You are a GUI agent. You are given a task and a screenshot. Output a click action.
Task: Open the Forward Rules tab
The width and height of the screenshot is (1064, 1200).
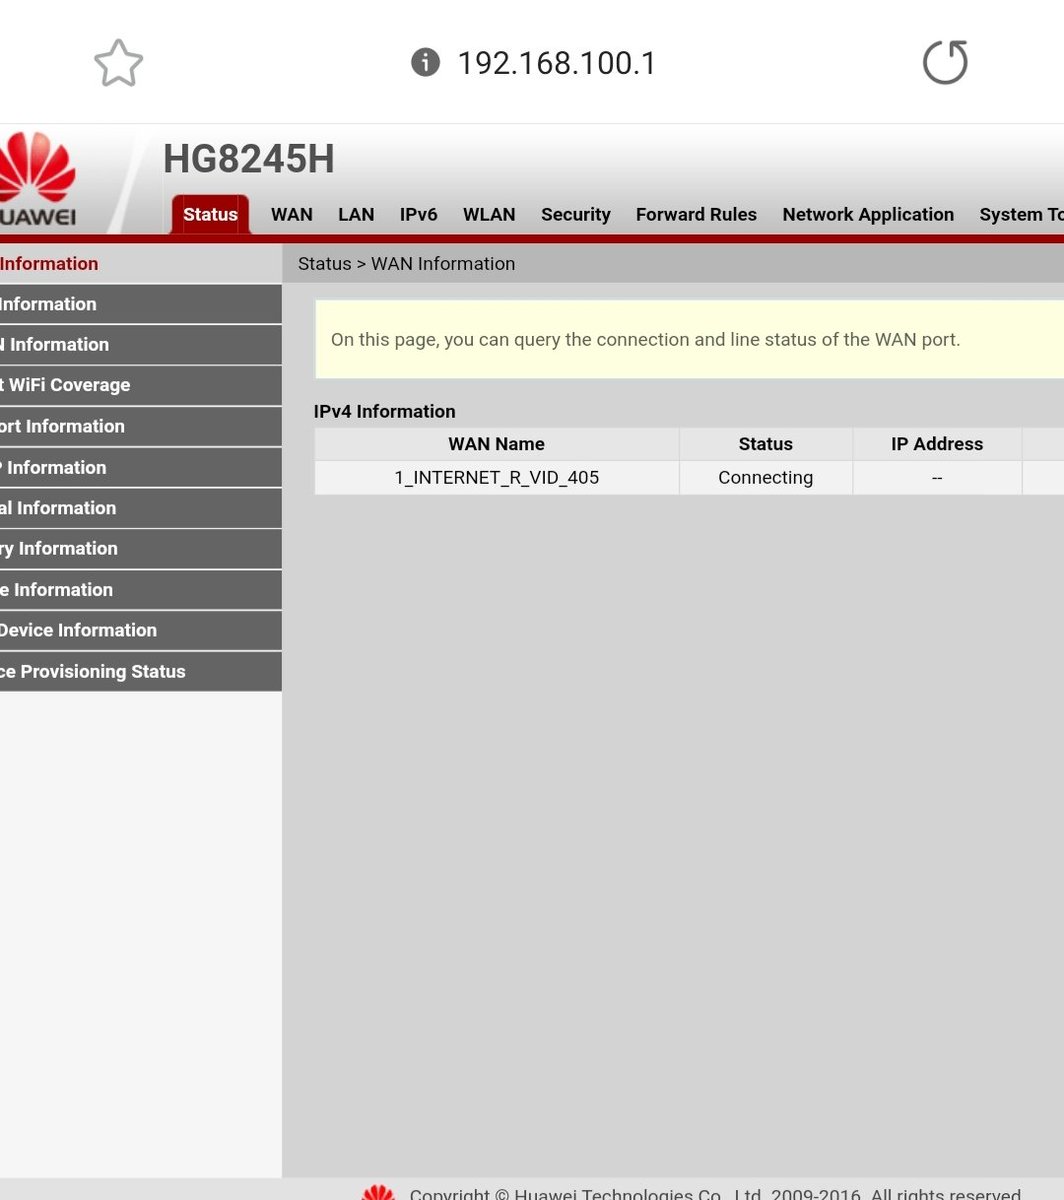(696, 214)
